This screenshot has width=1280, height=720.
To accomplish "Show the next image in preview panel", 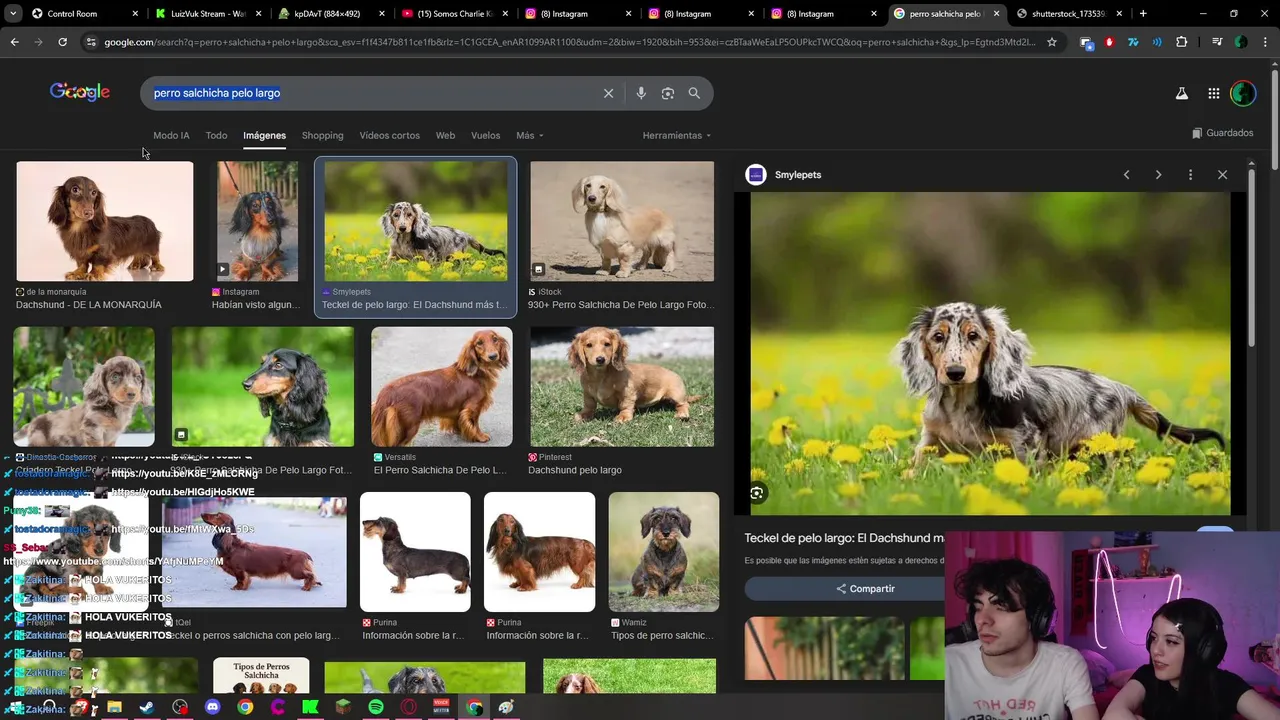I will (1158, 175).
